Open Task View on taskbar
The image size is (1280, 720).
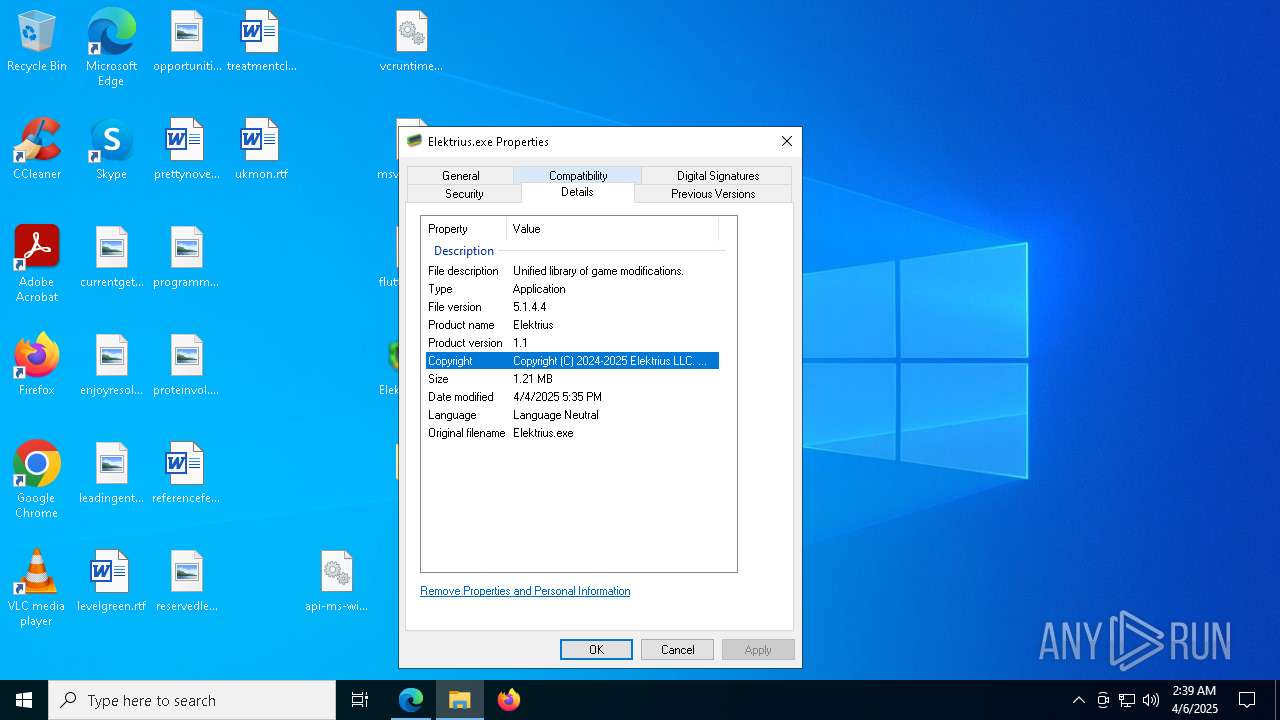point(360,700)
